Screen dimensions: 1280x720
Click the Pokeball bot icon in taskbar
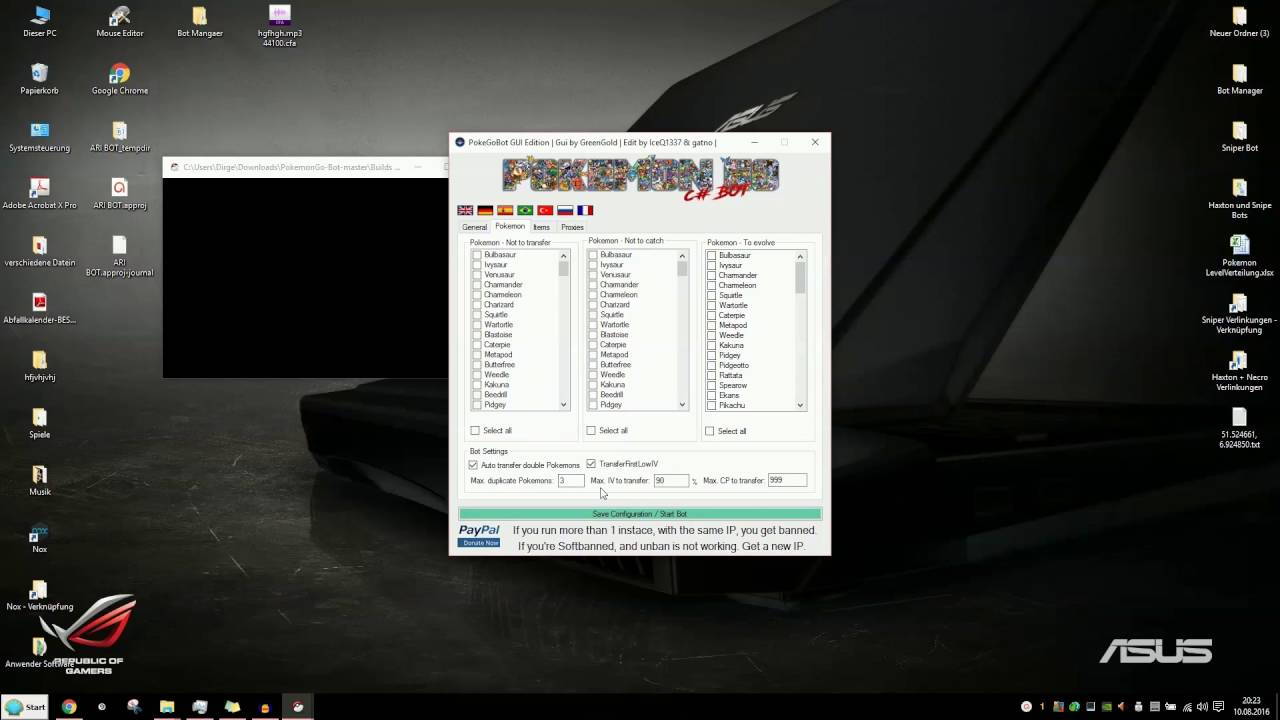297,707
